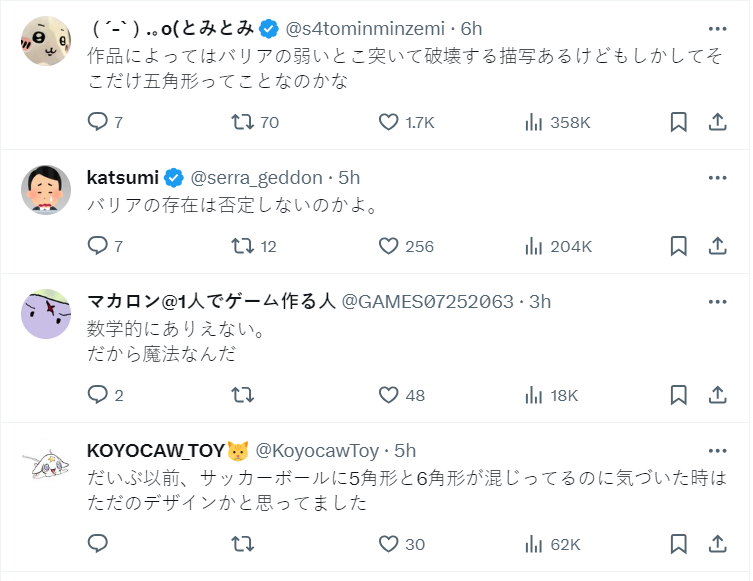Viewport: 753px width, 581px height.
Task: Bookmark the マカロン tweet
Action: 677,395
